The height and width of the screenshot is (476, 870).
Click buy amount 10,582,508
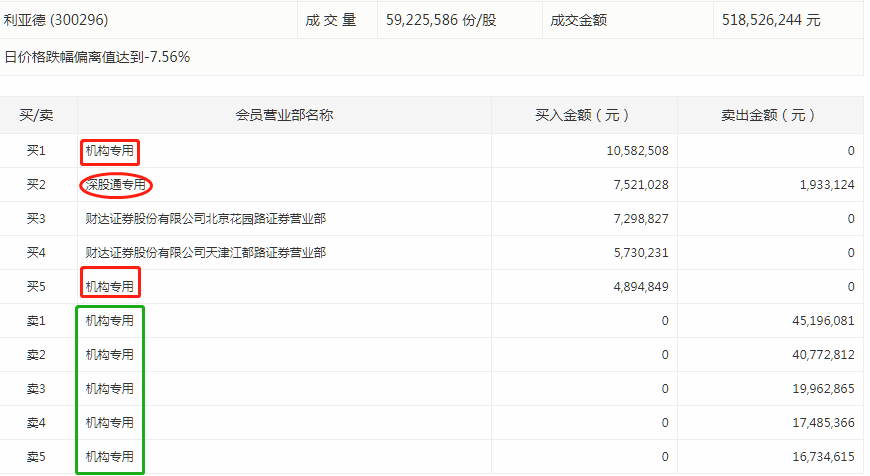(x=638, y=151)
